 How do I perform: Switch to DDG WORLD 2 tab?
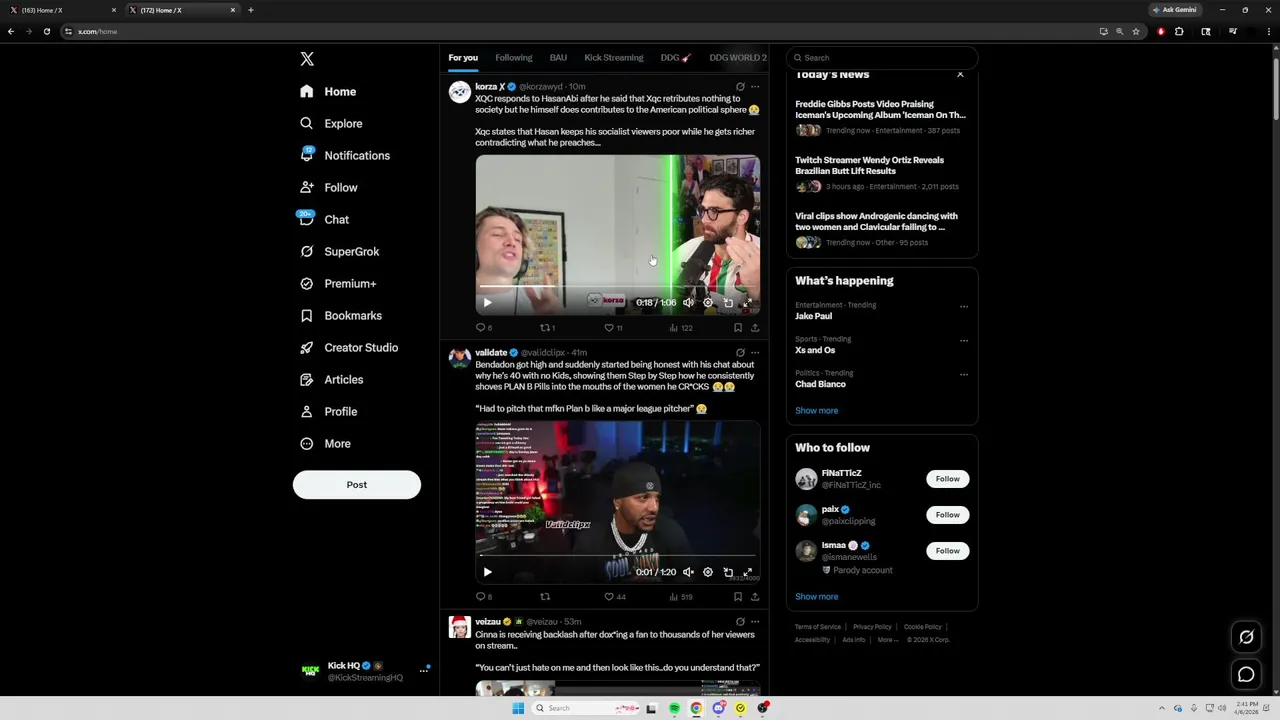tap(738, 57)
